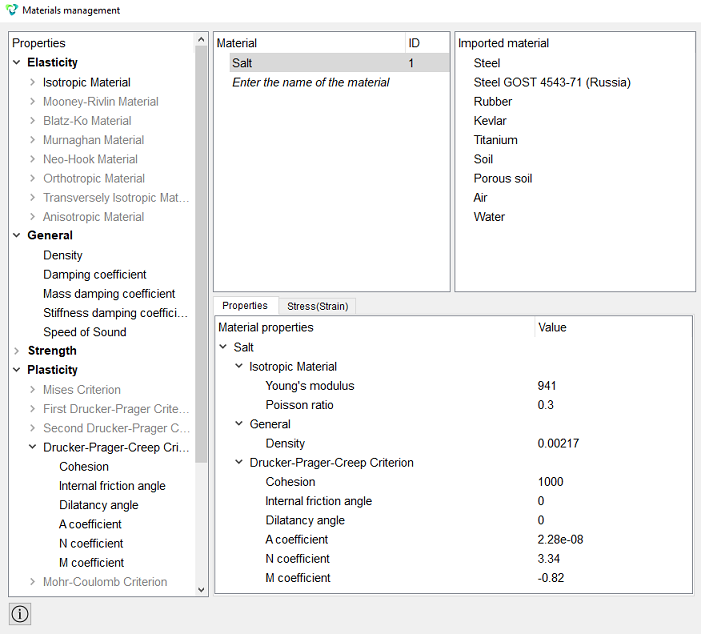Collapse Drucker-Prager-Creep Criterion in left tree
Screen dimensions: 701x634
[32, 447]
